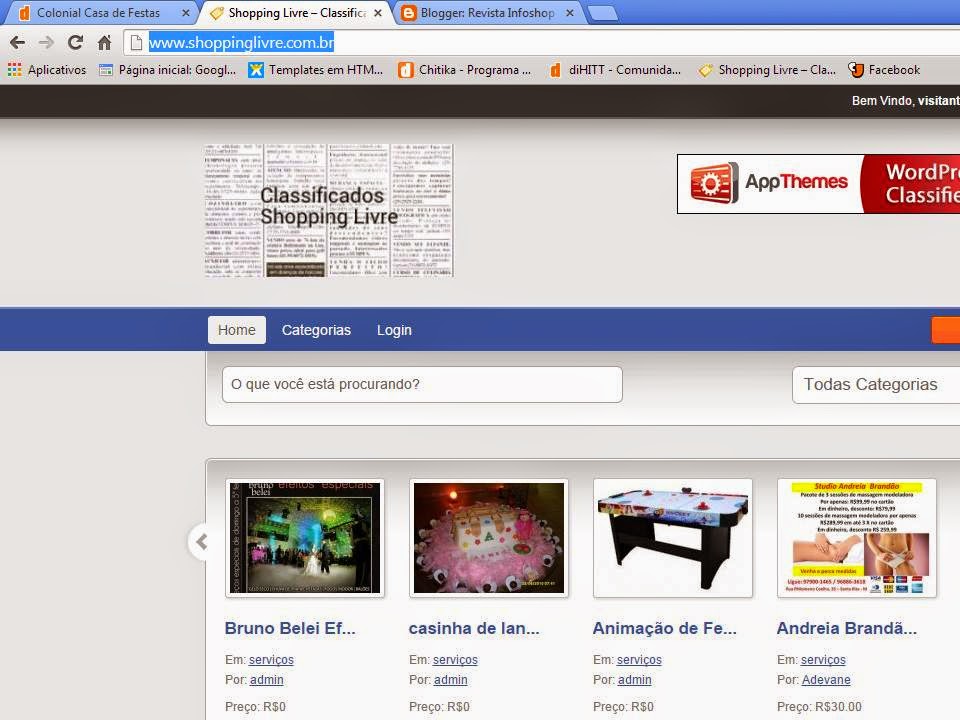Open the 'Animação de Fe...' listing title
Image resolution: width=960 pixels, height=720 pixels.
click(x=664, y=628)
